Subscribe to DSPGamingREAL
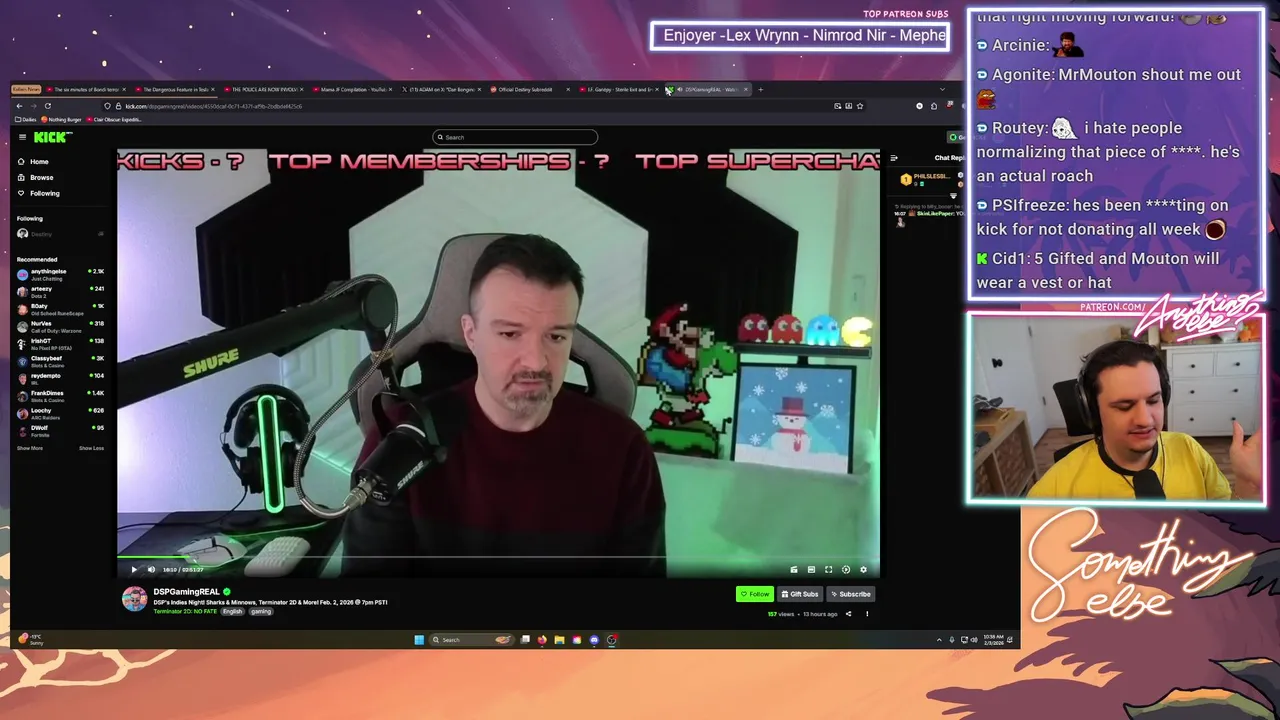 coord(851,594)
